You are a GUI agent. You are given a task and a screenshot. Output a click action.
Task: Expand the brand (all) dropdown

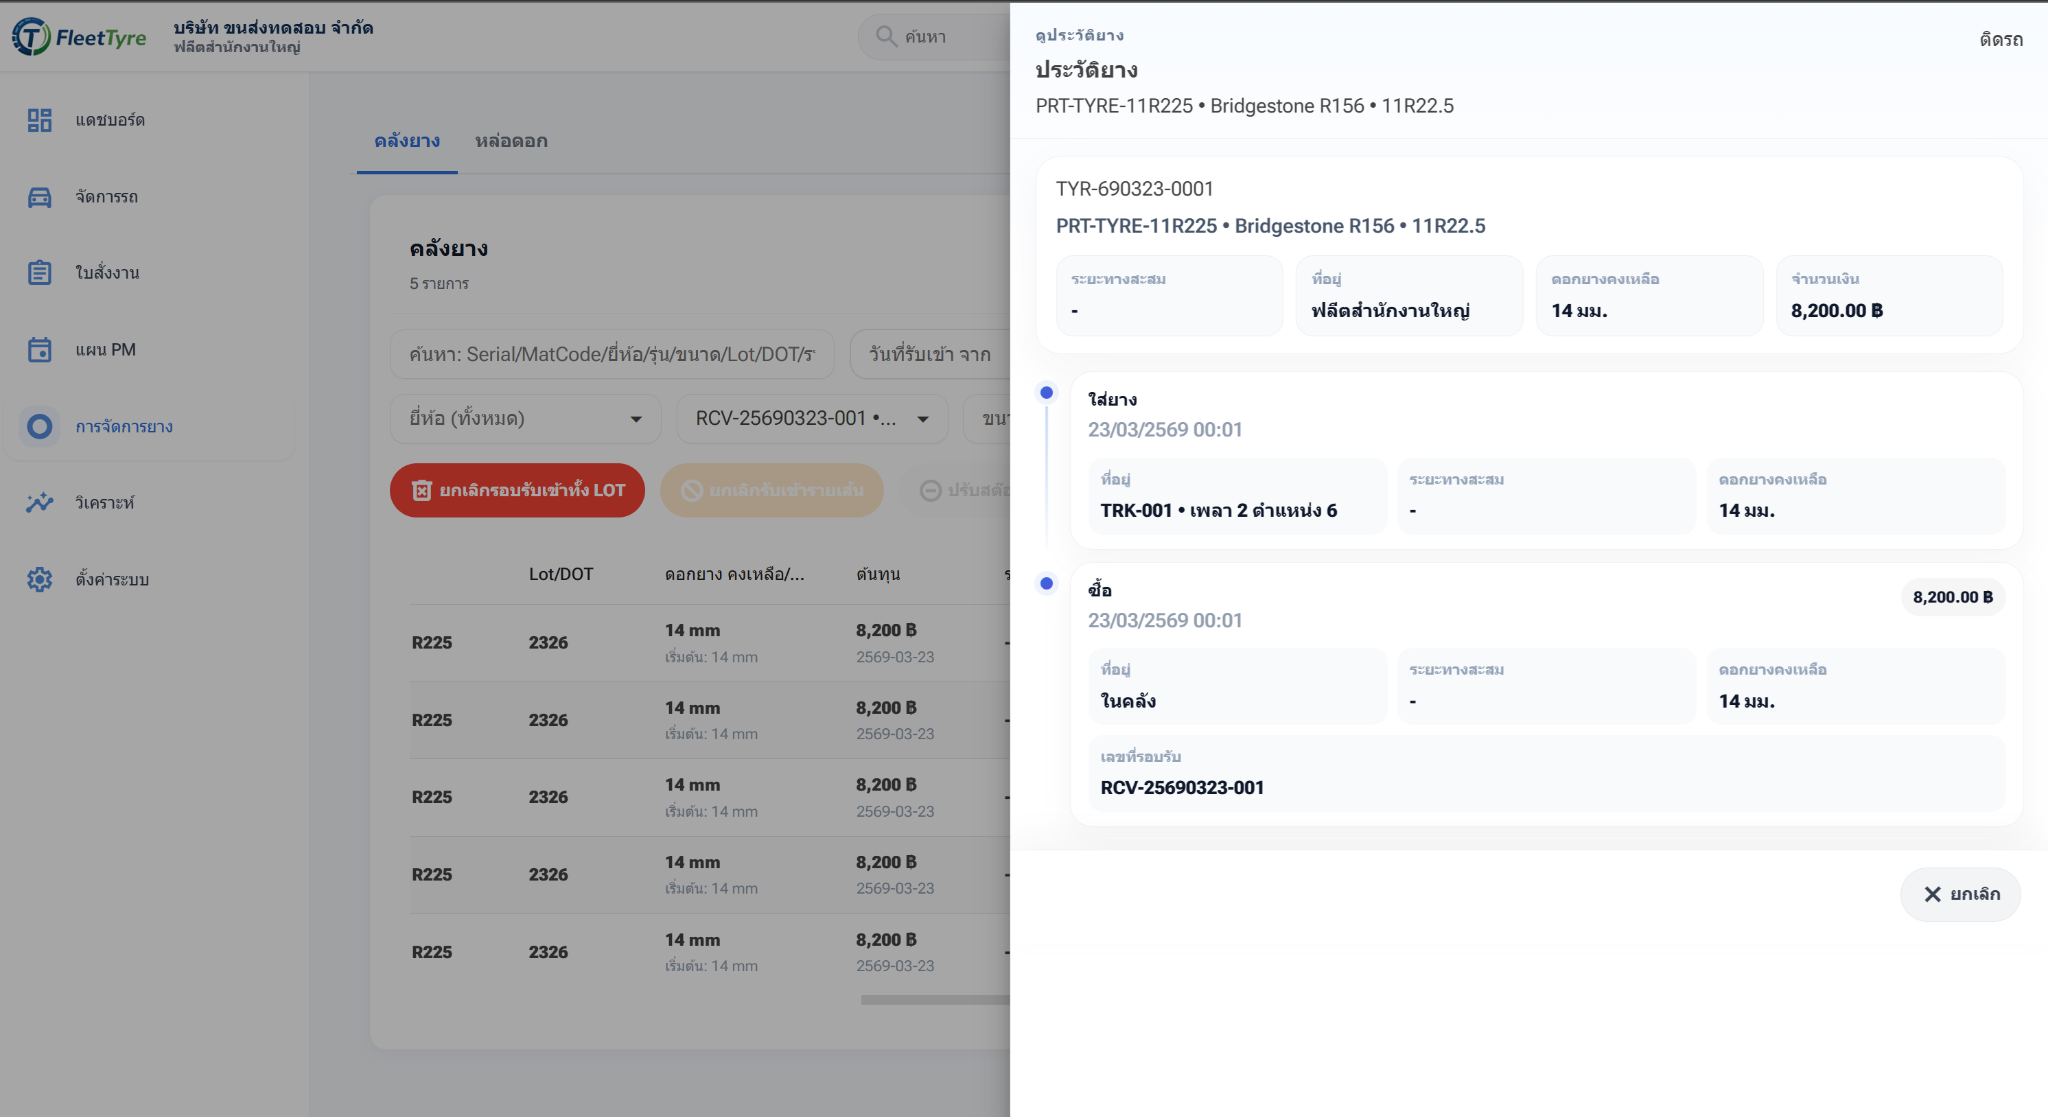[525, 419]
